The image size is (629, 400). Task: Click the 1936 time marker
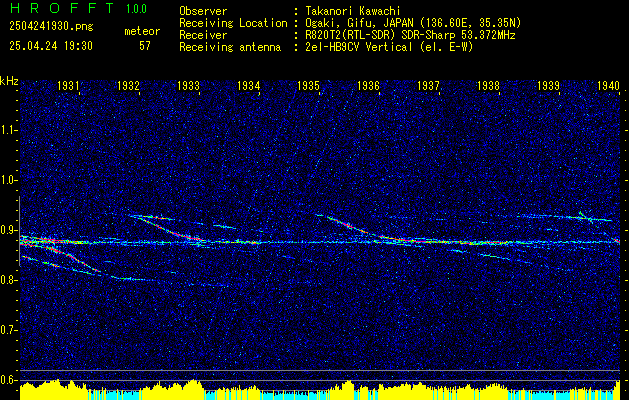coord(368,85)
